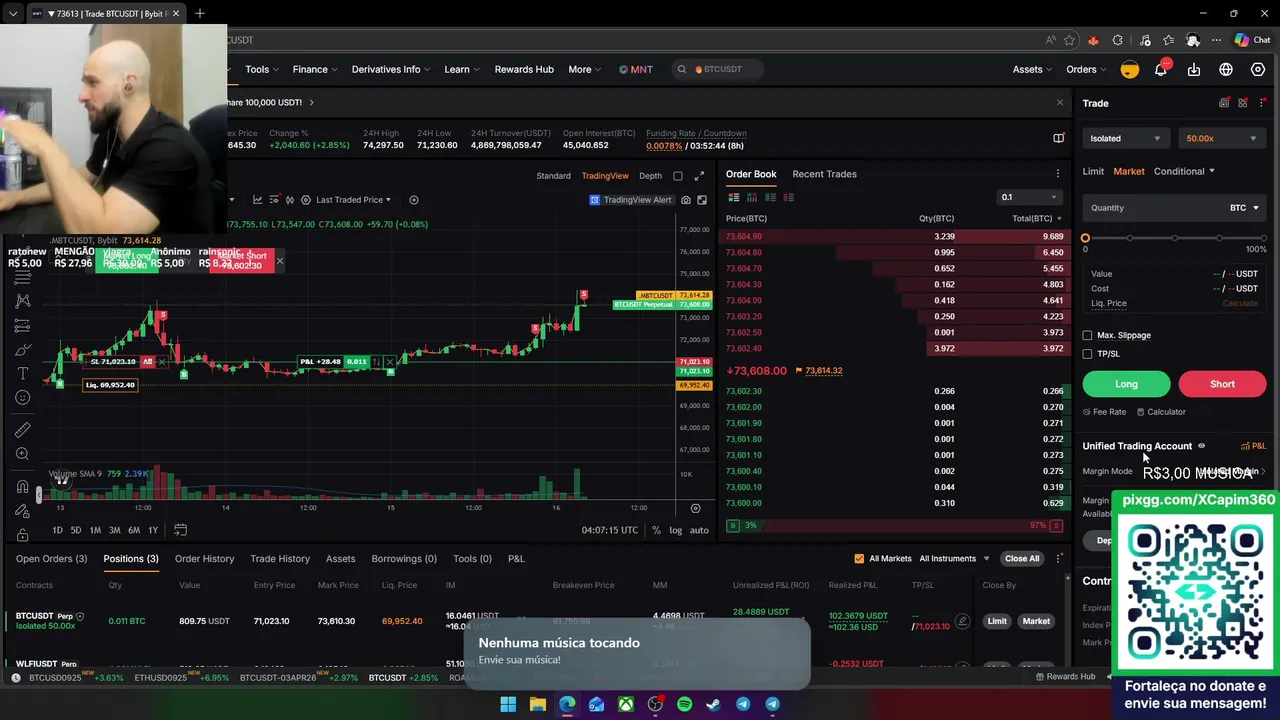Image resolution: width=1280 pixels, height=720 pixels.
Task: Open Windows Start menu
Action: (508, 704)
